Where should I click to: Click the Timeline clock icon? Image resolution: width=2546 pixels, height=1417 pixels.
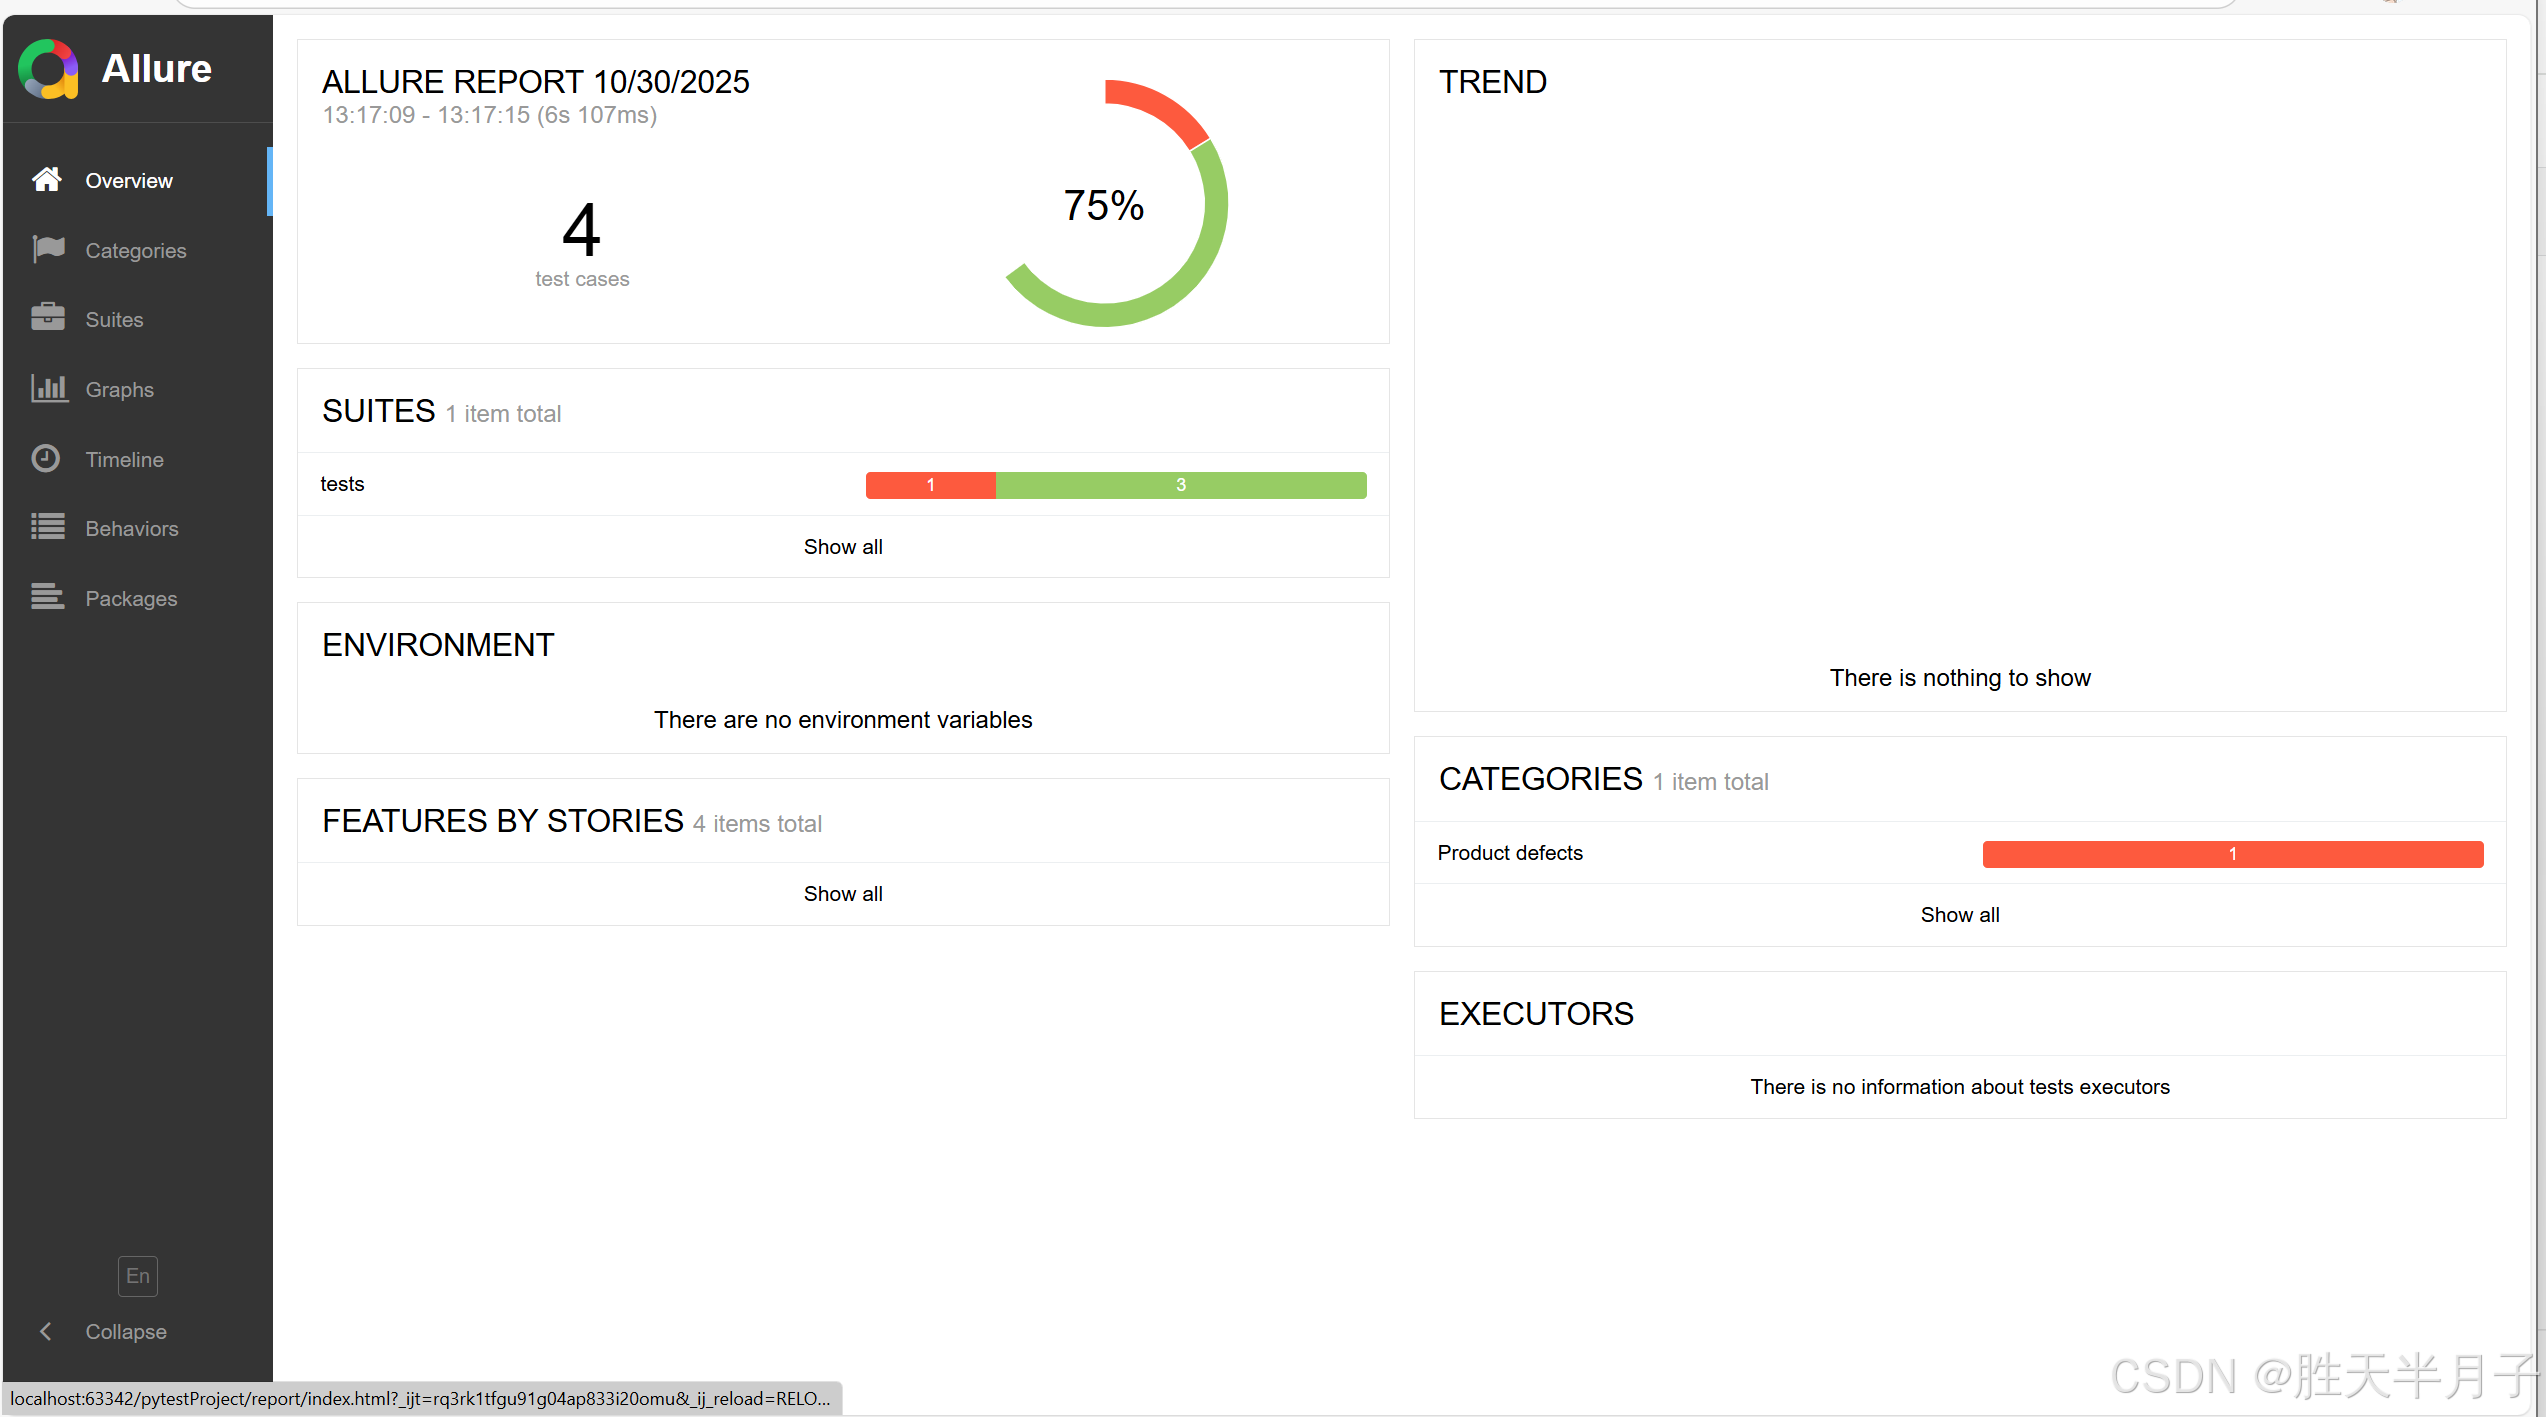46,459
